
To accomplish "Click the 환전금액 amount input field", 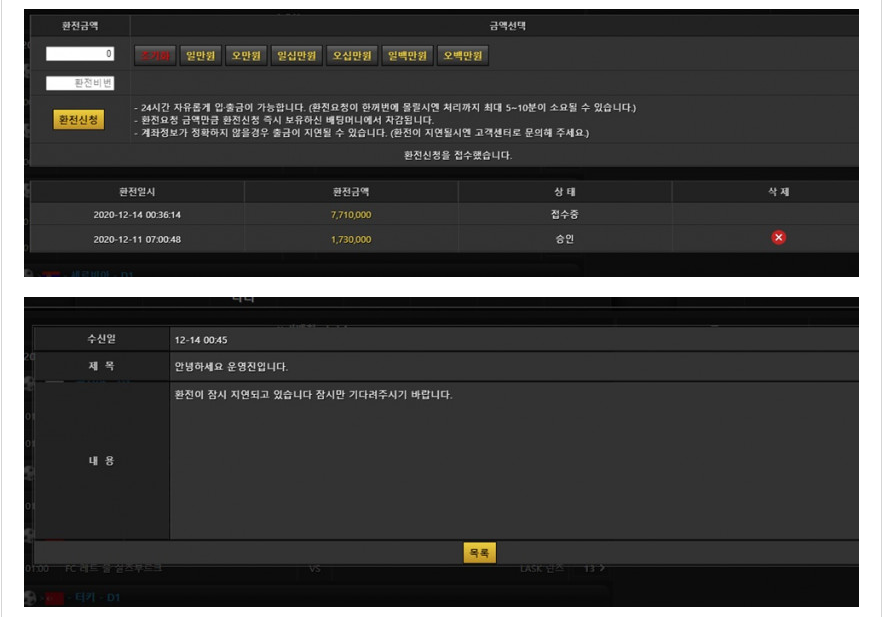I will point(80,54).
